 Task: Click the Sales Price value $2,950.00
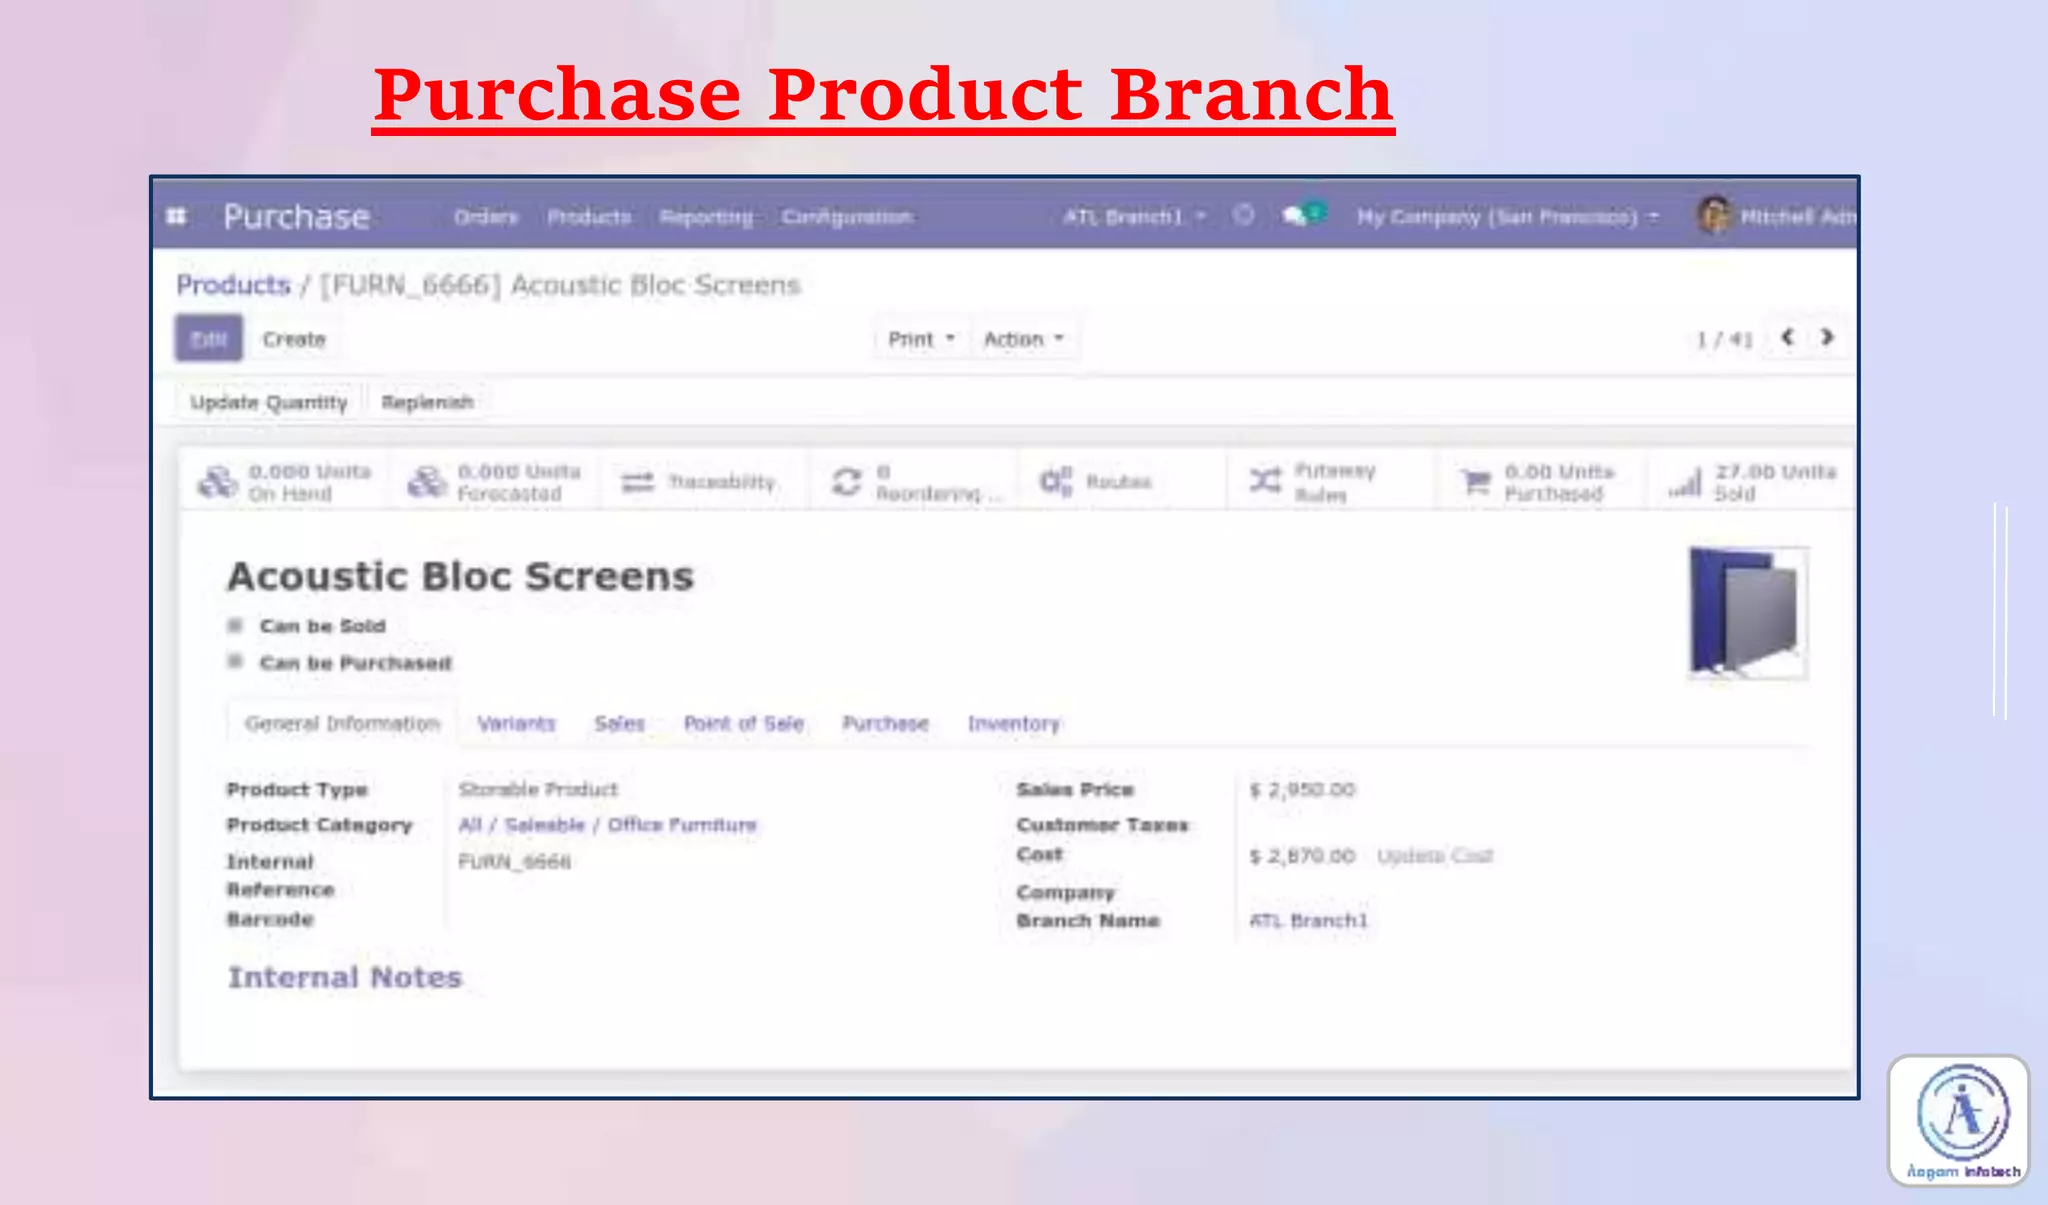(1302, 790)
